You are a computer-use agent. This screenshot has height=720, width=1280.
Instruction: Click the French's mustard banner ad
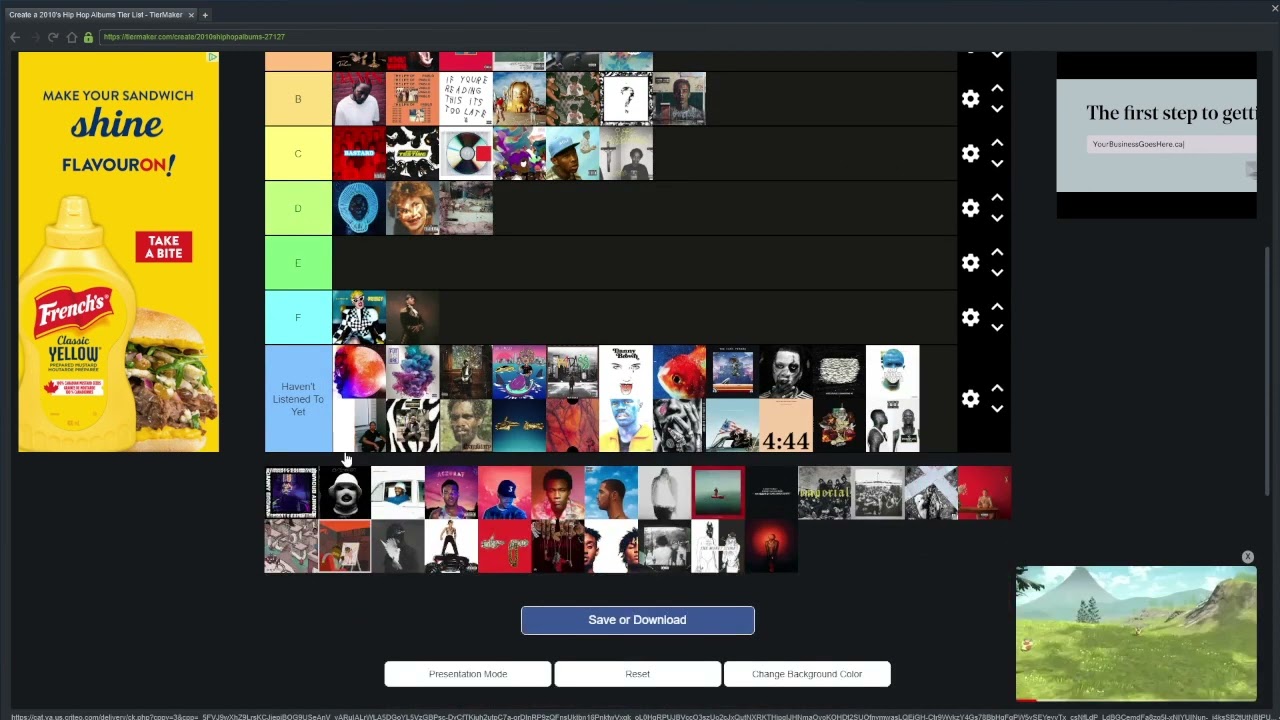point(118,252)
